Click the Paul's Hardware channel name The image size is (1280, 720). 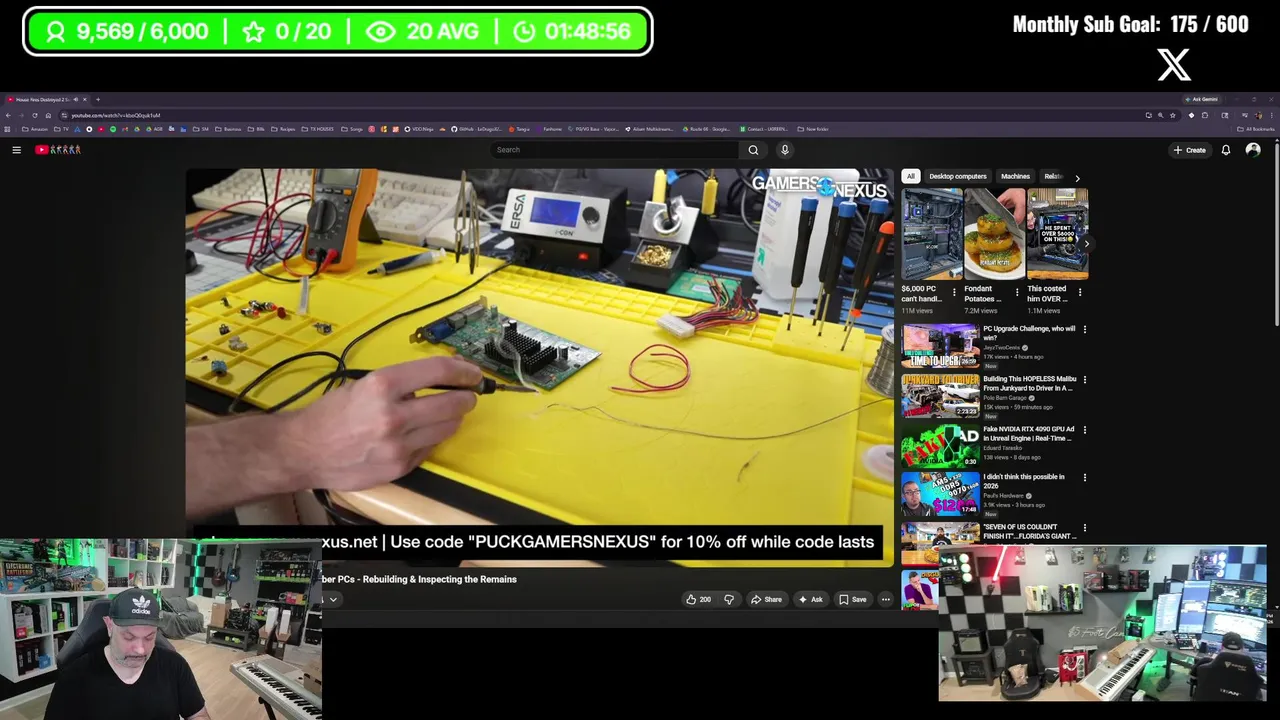(1003, 496)
